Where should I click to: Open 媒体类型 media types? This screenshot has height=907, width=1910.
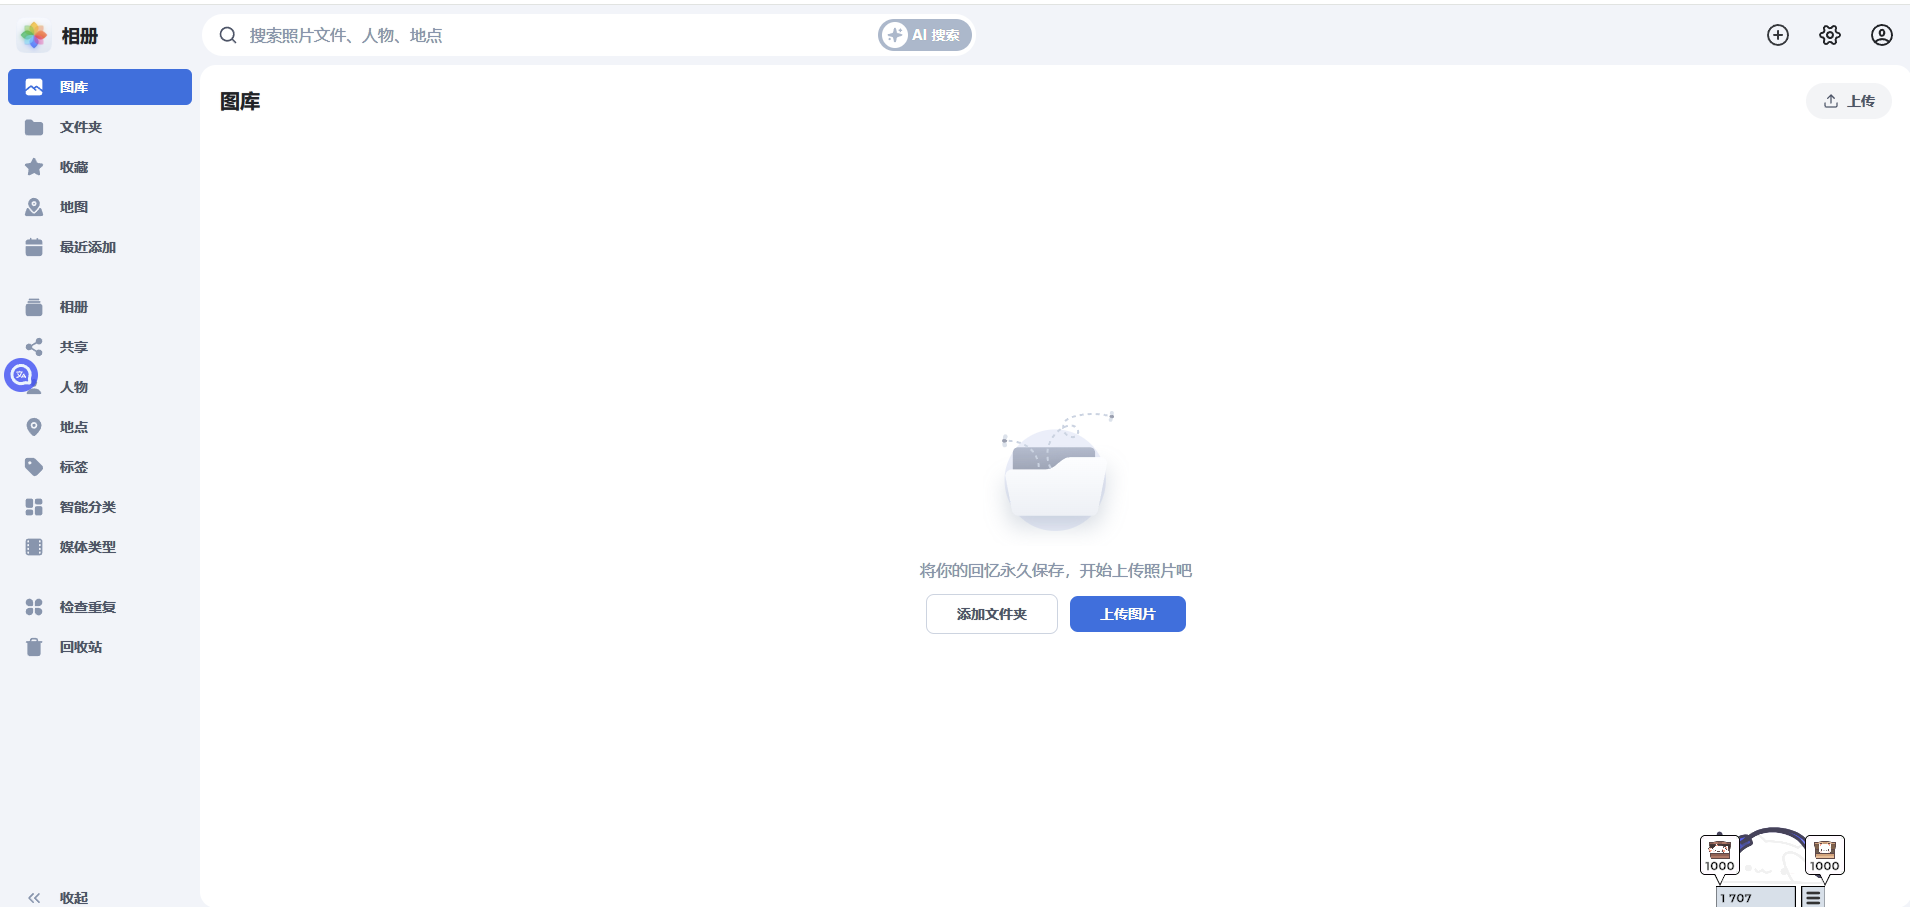click(86, 547)
